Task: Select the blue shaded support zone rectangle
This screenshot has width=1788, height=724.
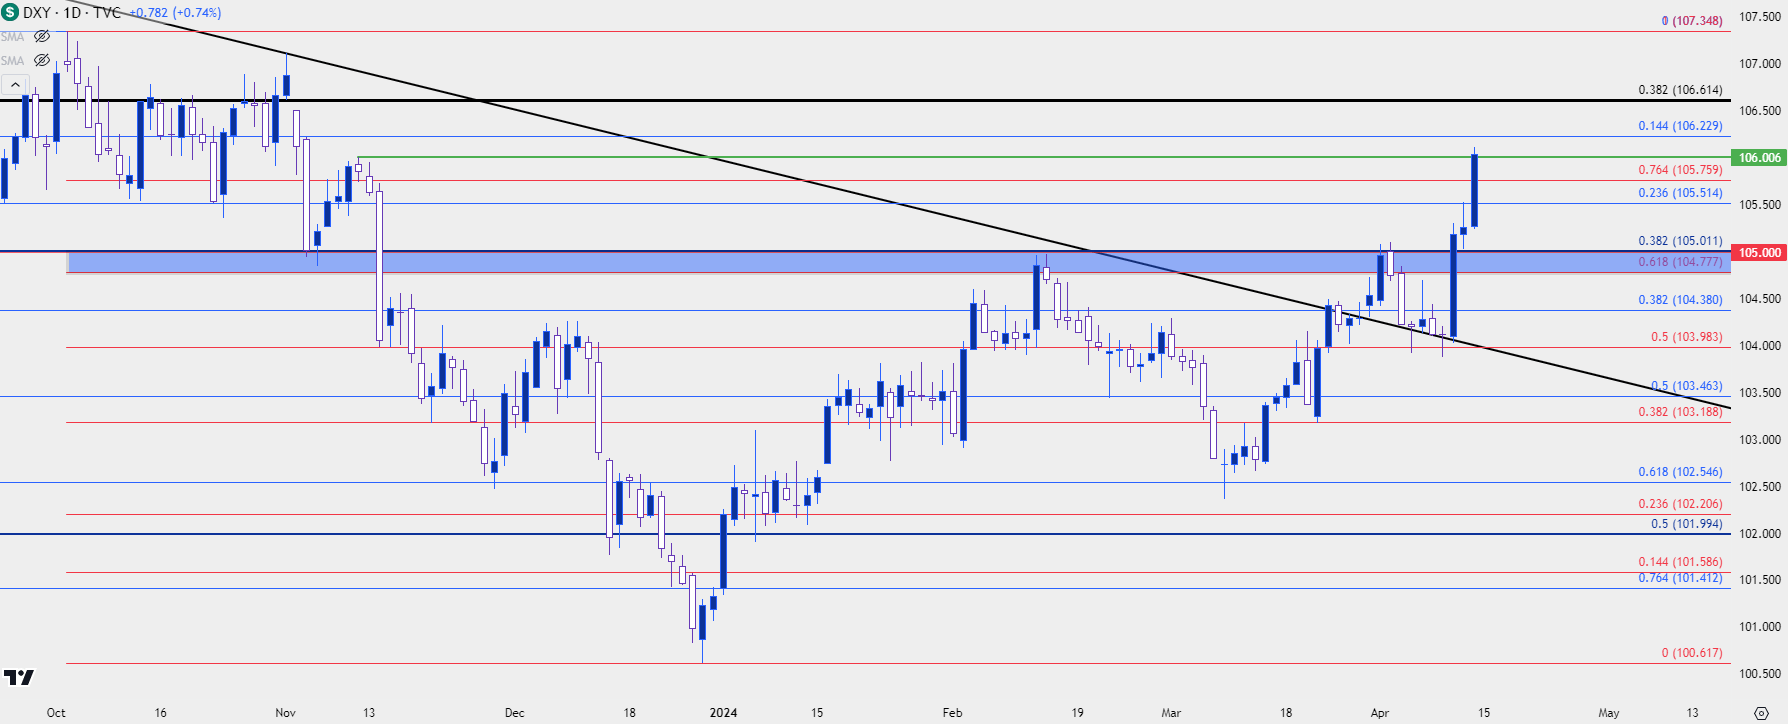Action: coord(898,262)
